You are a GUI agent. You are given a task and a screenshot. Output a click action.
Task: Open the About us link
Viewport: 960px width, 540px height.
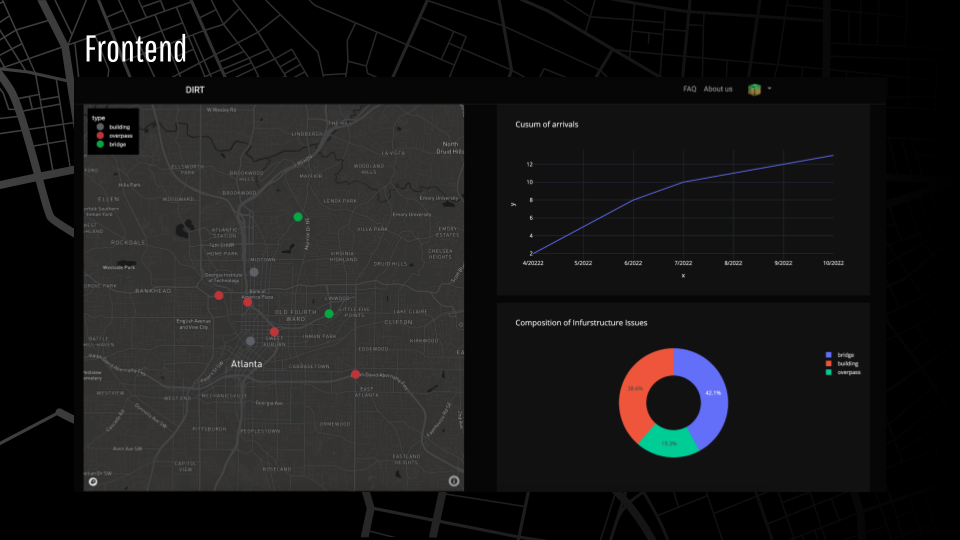coord(718,89)
